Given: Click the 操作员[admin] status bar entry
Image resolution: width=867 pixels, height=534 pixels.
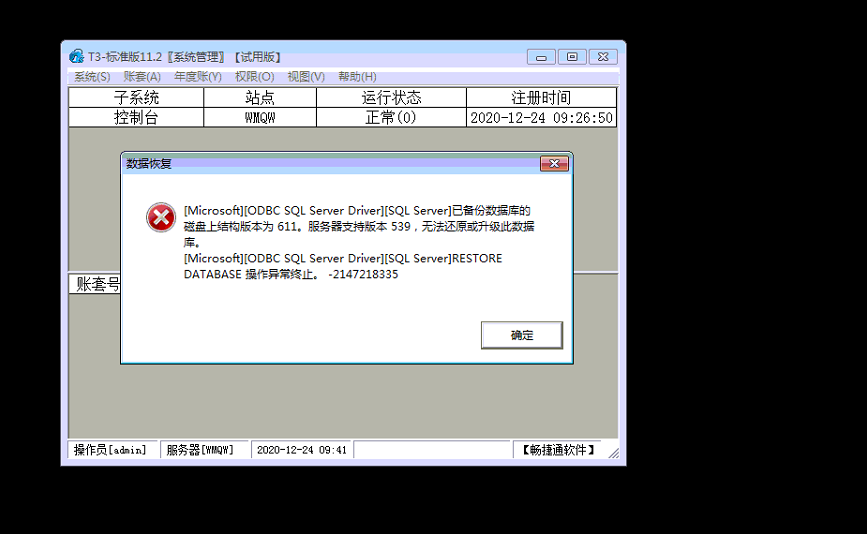Looking at the screenshot, I should tap(111, 450).
